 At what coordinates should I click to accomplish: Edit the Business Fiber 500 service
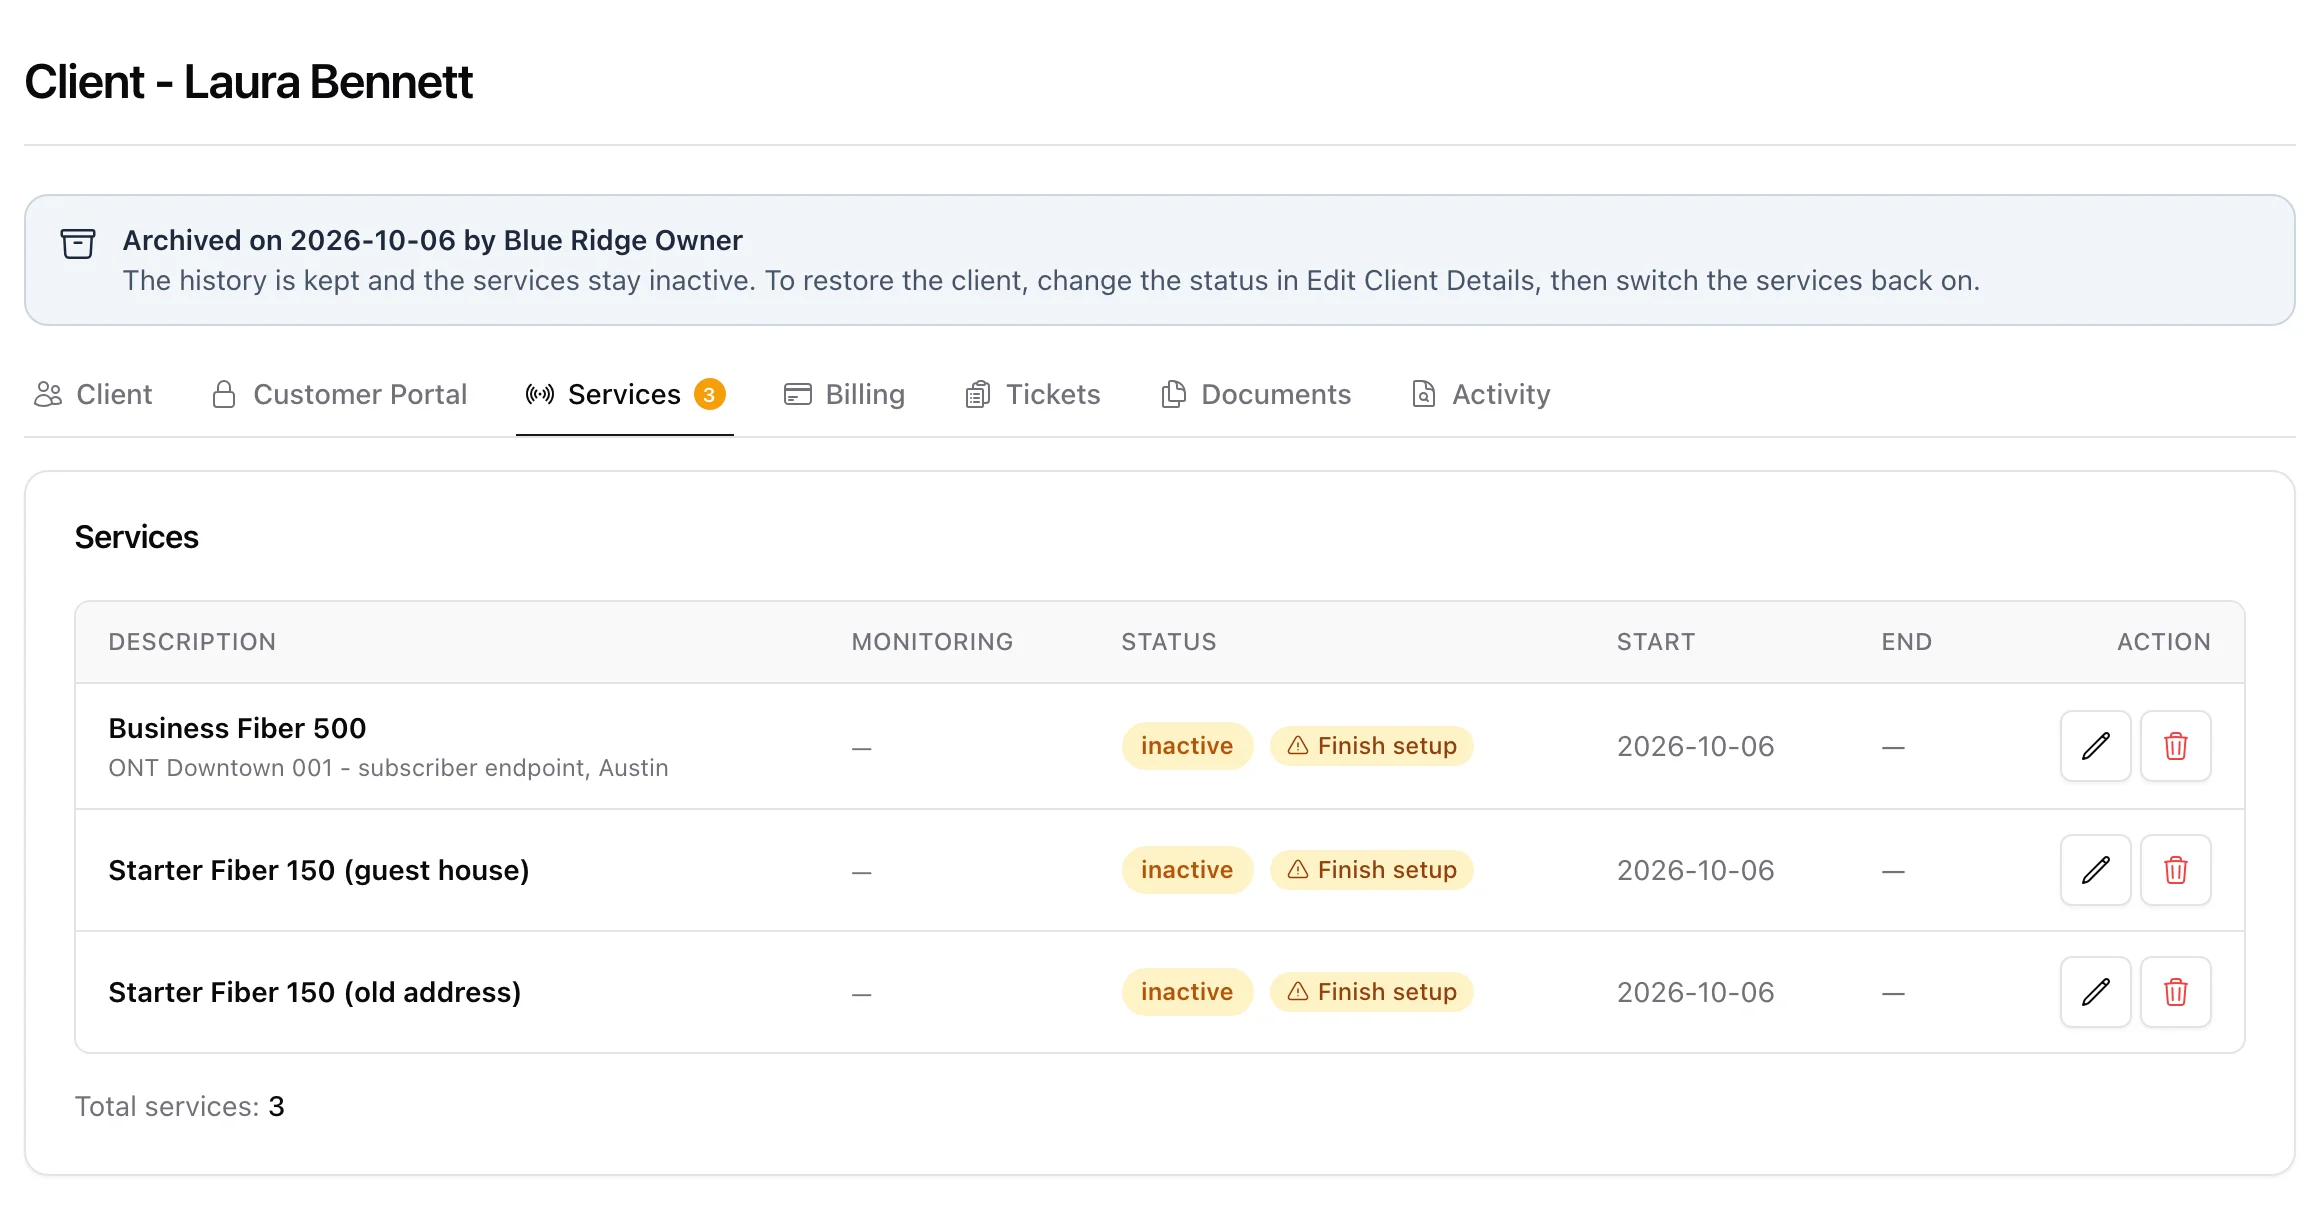point(2095,746)
